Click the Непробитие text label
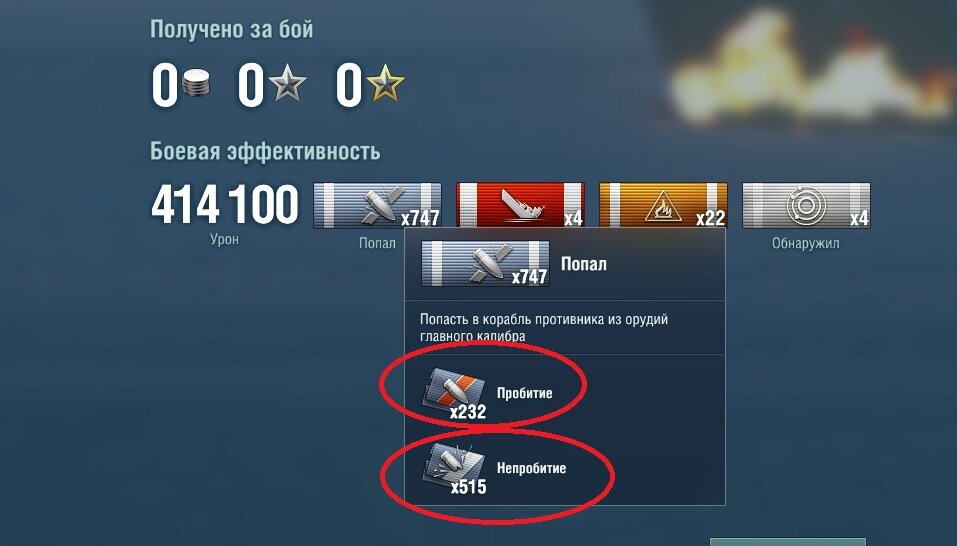 (x=531, y=468)
